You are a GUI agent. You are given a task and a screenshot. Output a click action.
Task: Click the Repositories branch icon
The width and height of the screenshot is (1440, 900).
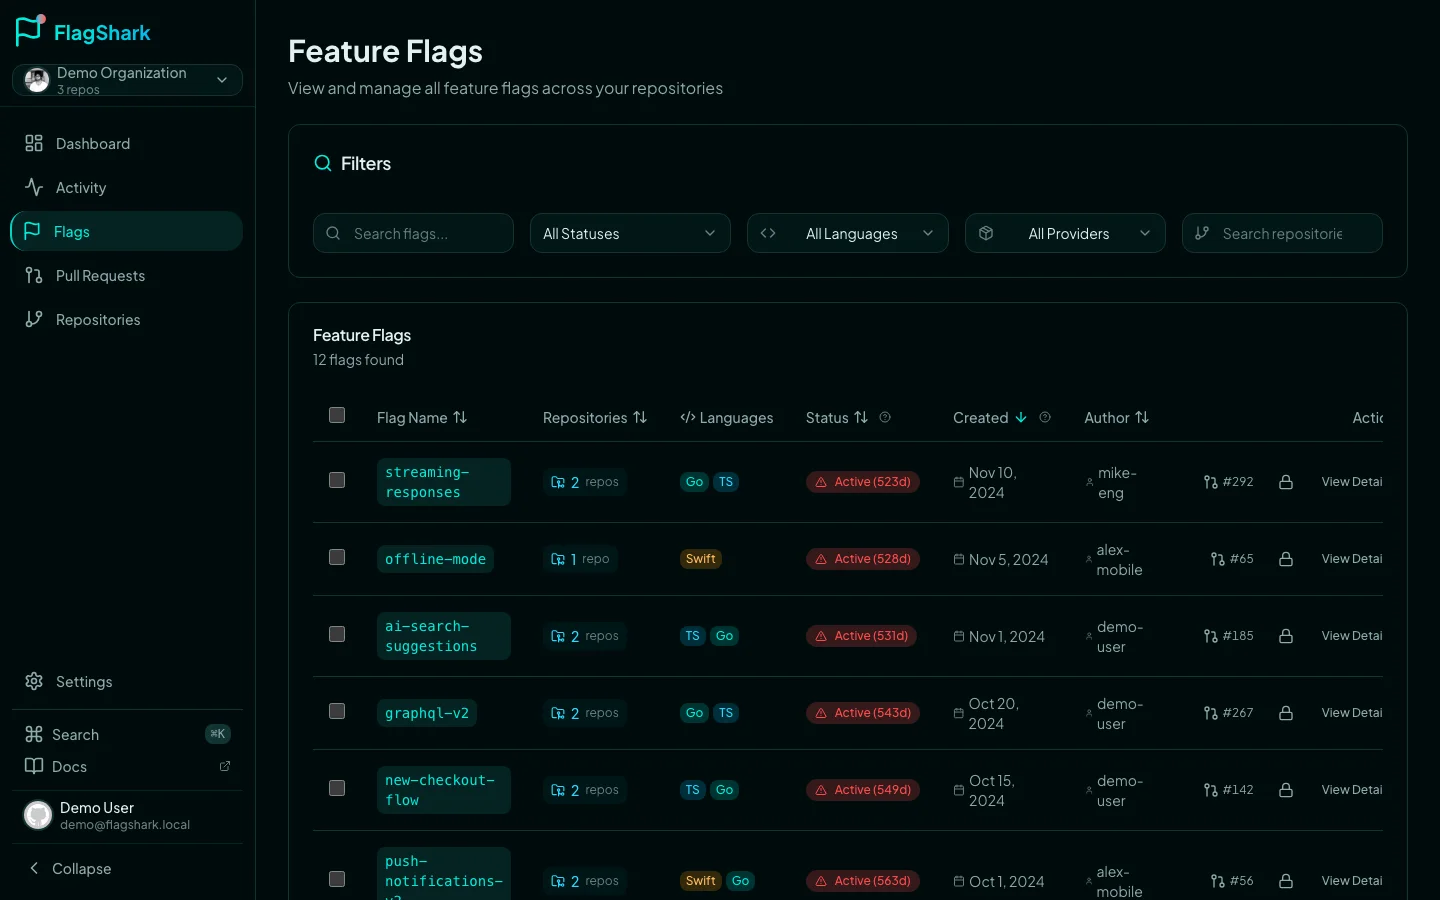pos(33,319)
